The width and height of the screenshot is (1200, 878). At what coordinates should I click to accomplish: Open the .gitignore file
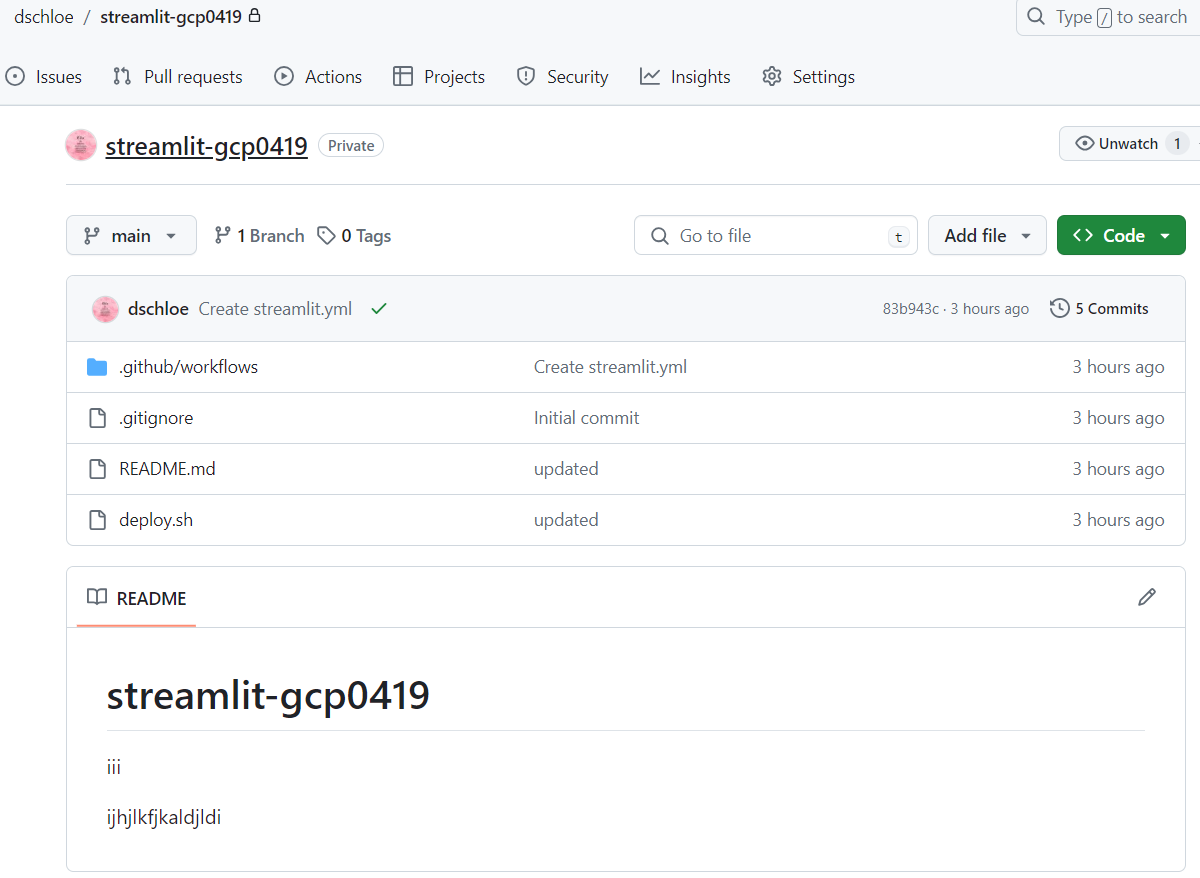[x=156, y=418]
